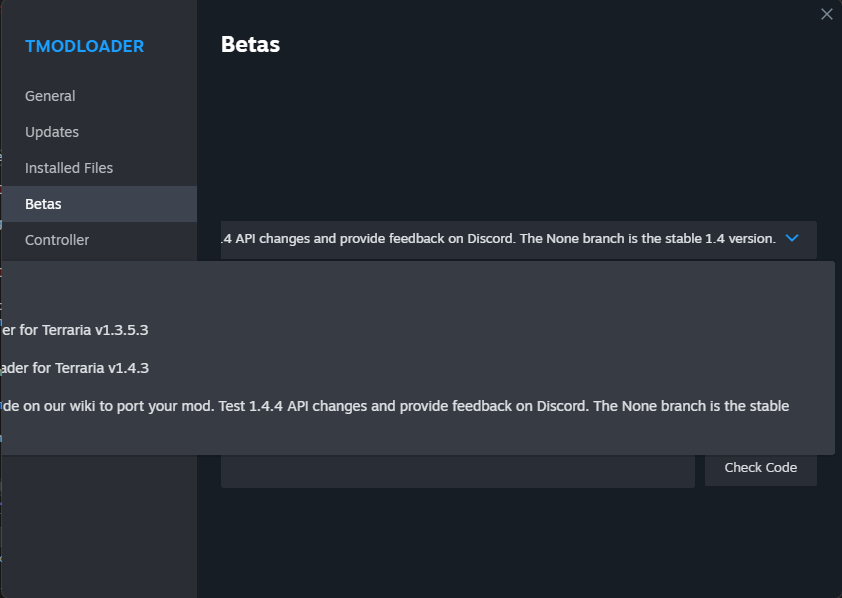Click the Betas page heading

[x=249, y=44]
